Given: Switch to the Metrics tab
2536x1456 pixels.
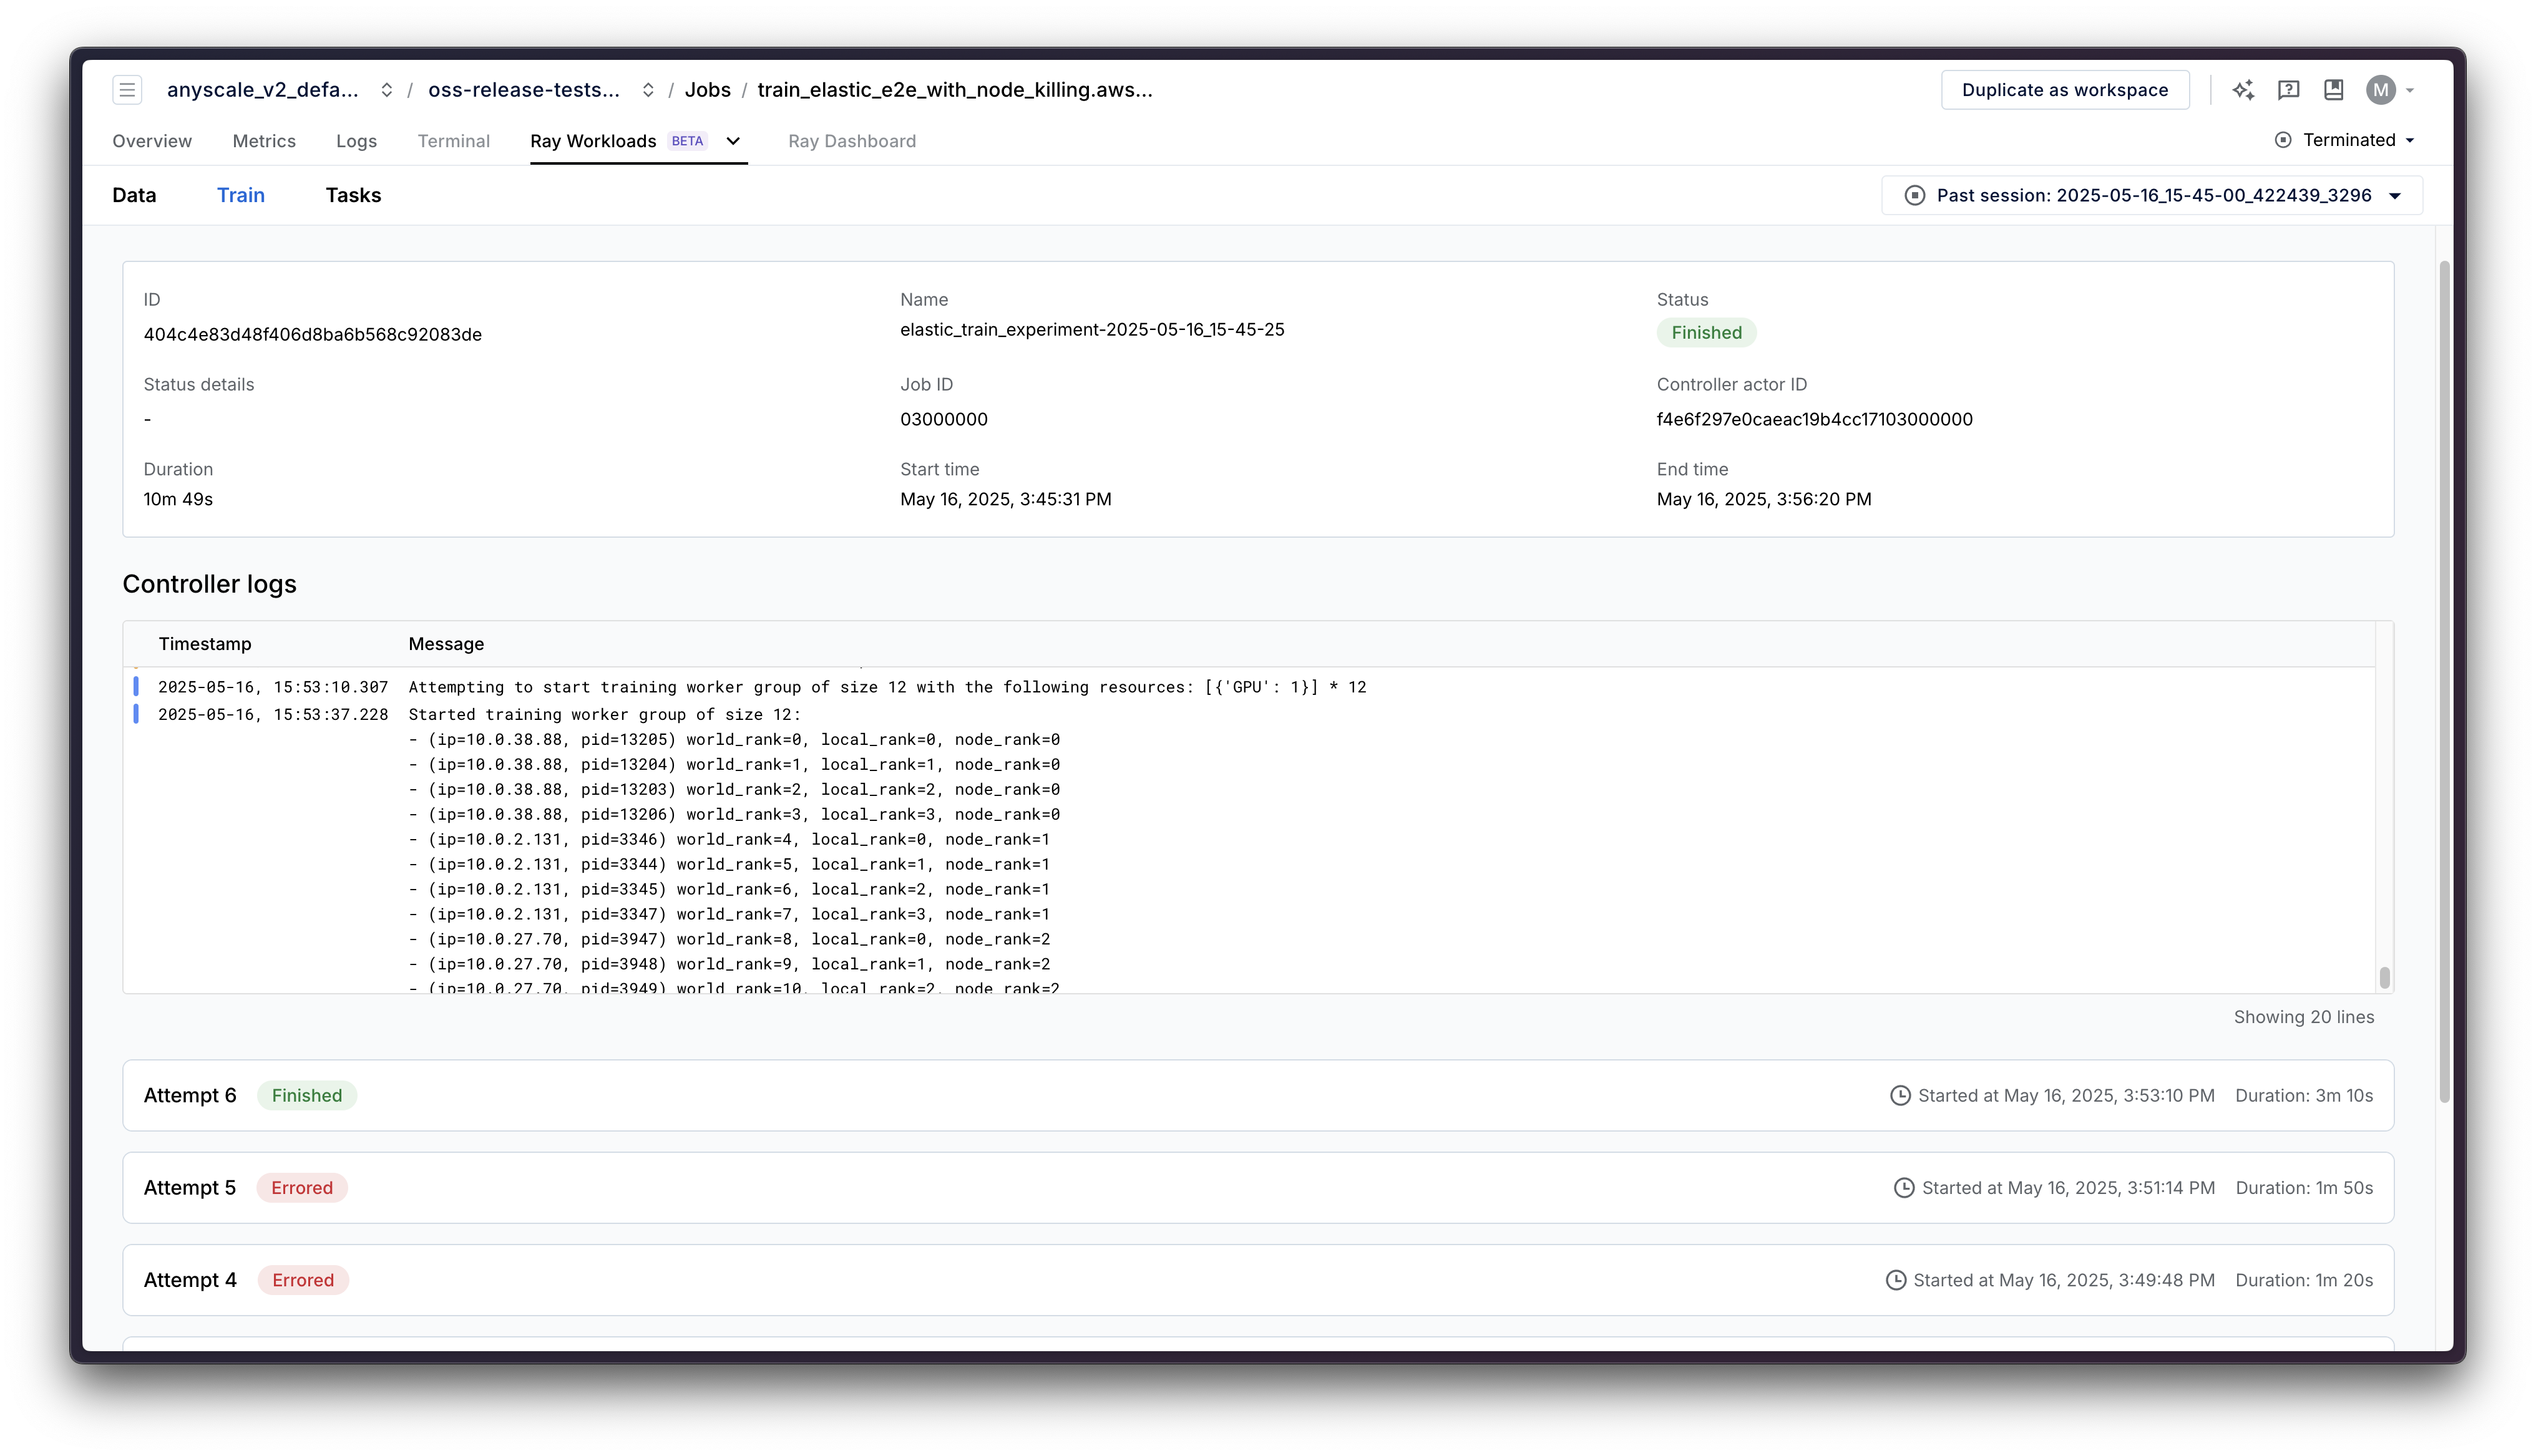Looking at the screenshot, I should (x=264, y=141).
